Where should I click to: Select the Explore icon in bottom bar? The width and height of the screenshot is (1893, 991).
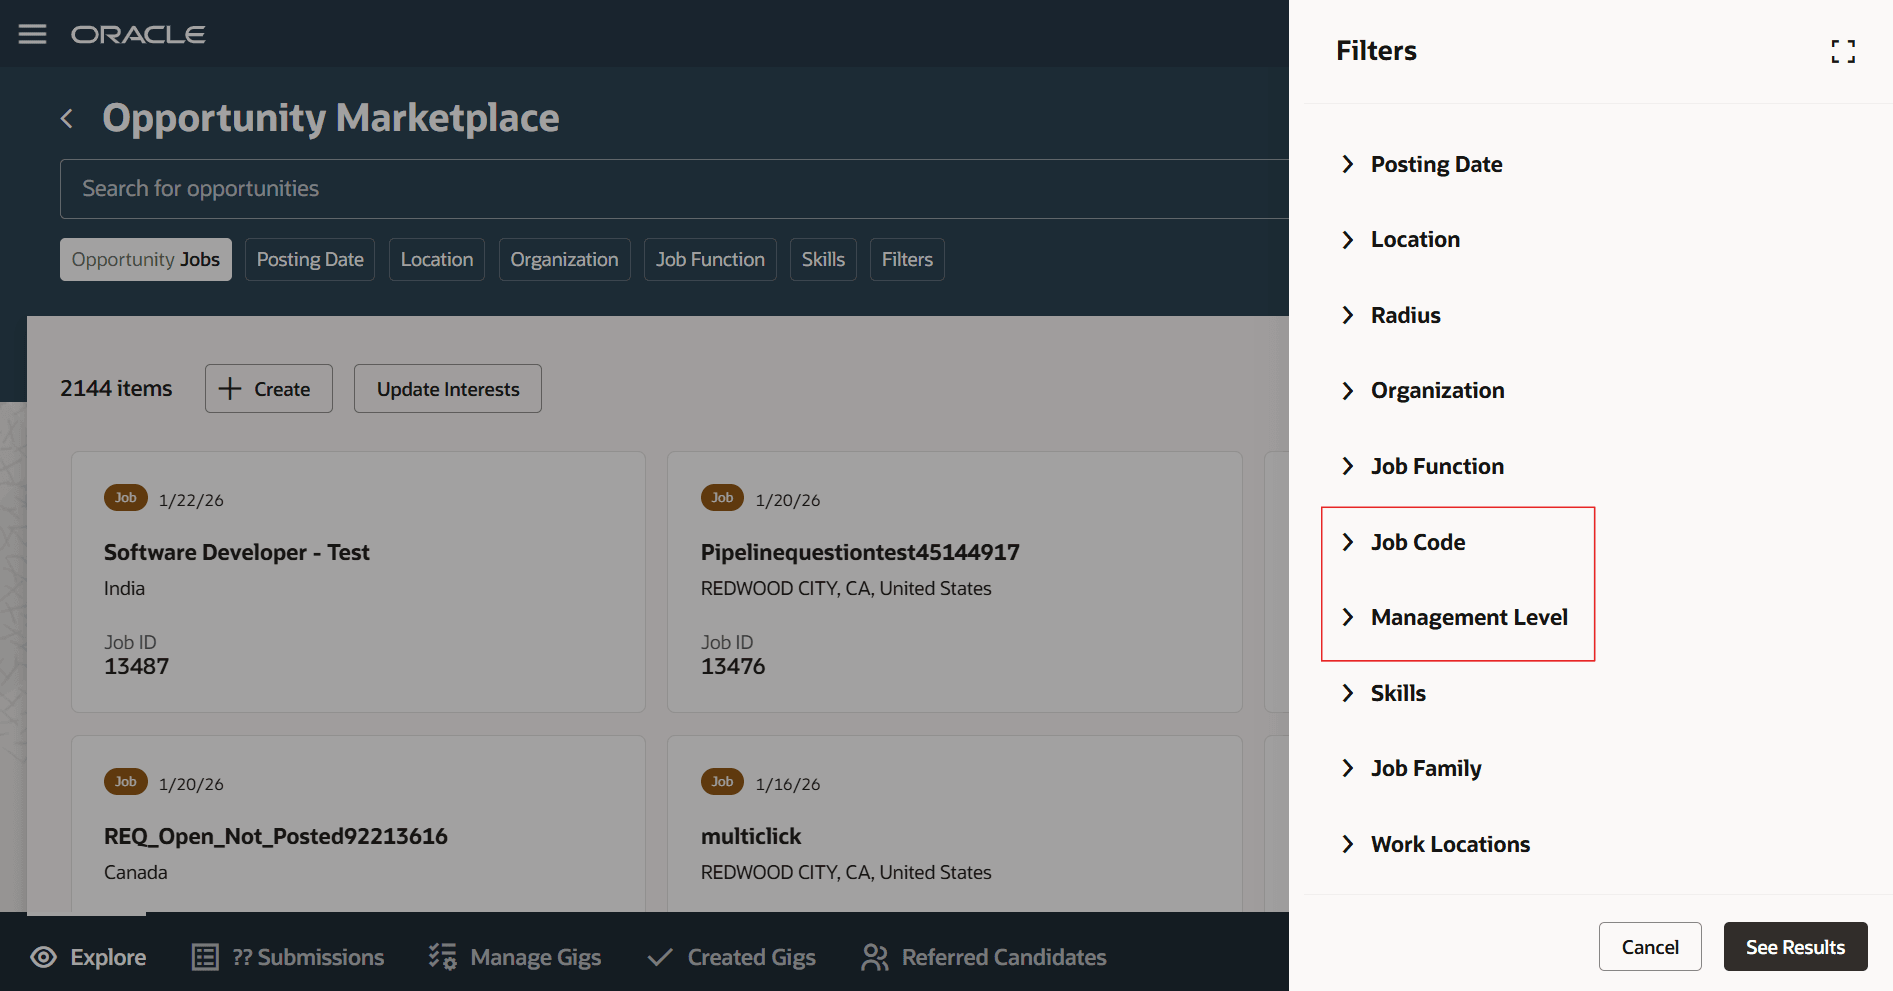pyautogui.click(x=42, y=957)
